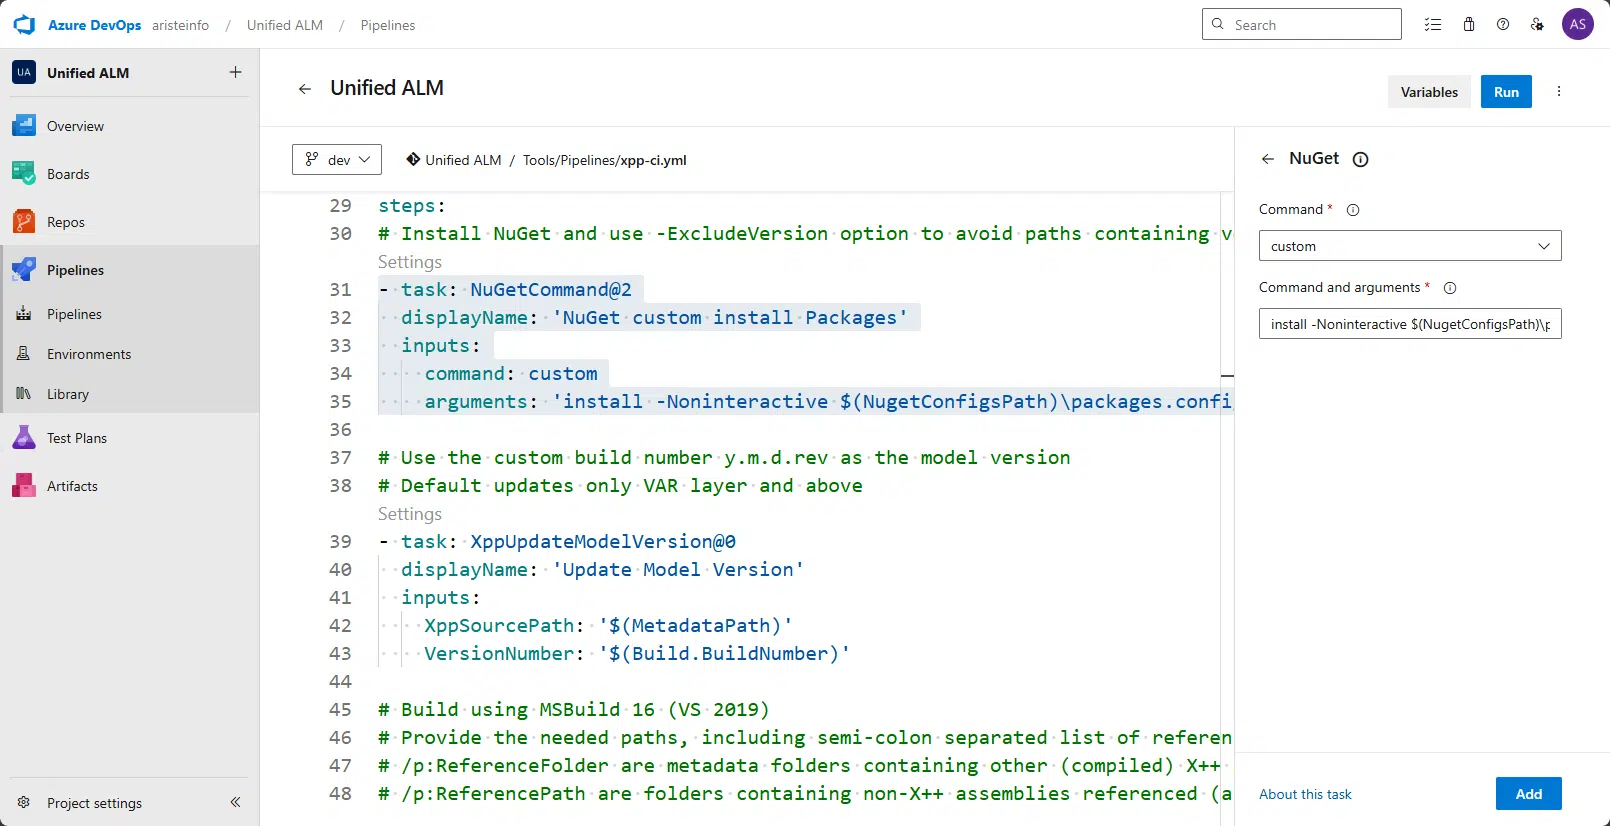Screen dimensions: 1610x826
Task: Click the Pipelines breadcrumb in header
Action: tap(388, 25)
